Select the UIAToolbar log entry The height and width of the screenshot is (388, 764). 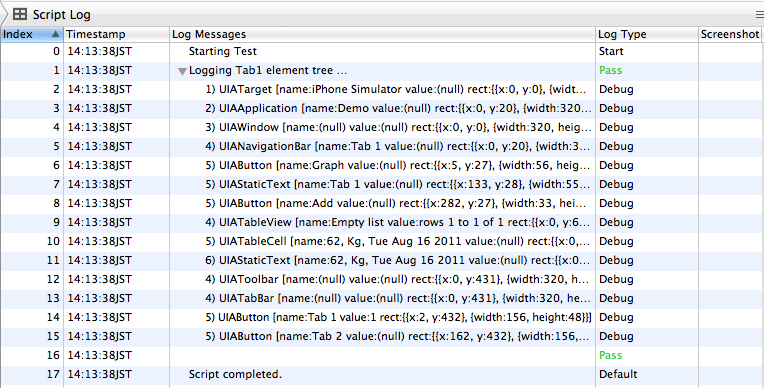pos(382,279)
